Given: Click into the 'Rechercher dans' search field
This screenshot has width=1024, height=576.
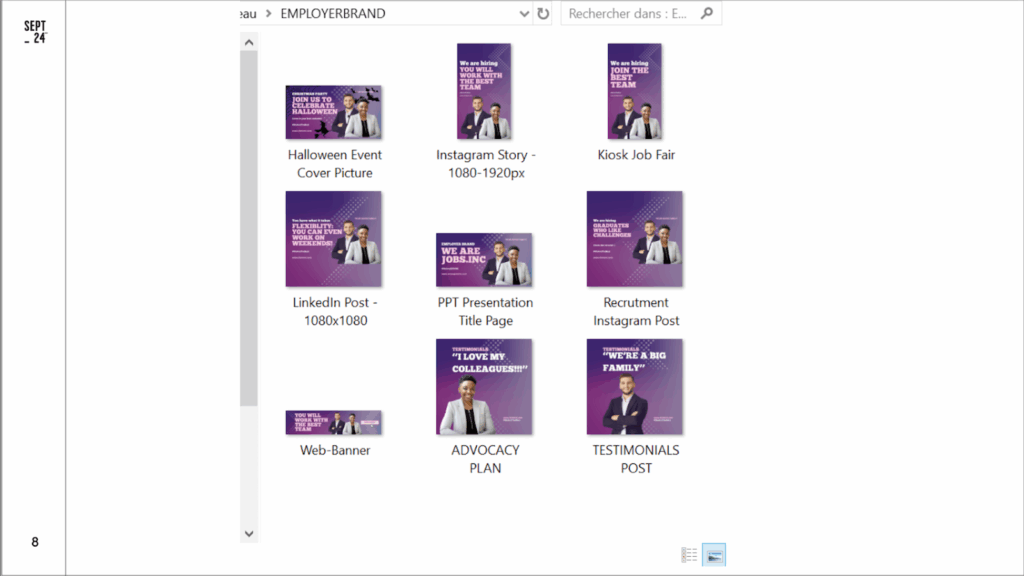Looking at the screenshot, I should point(628,14).
